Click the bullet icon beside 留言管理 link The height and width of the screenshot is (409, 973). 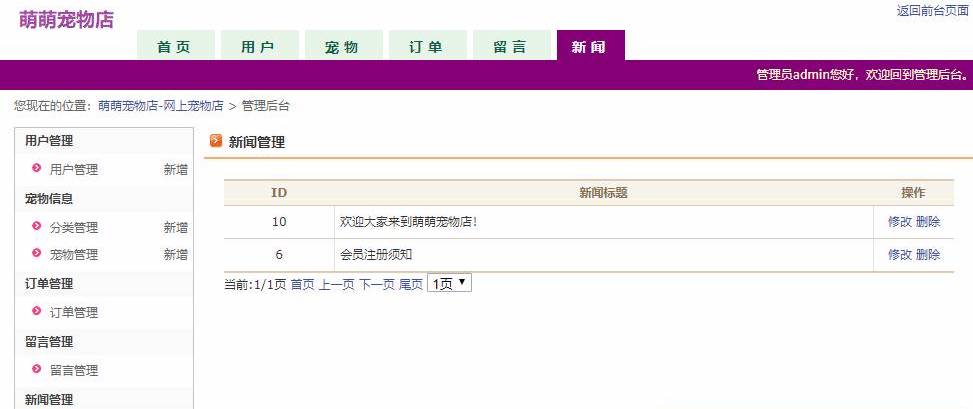click(x=37, y=370)
